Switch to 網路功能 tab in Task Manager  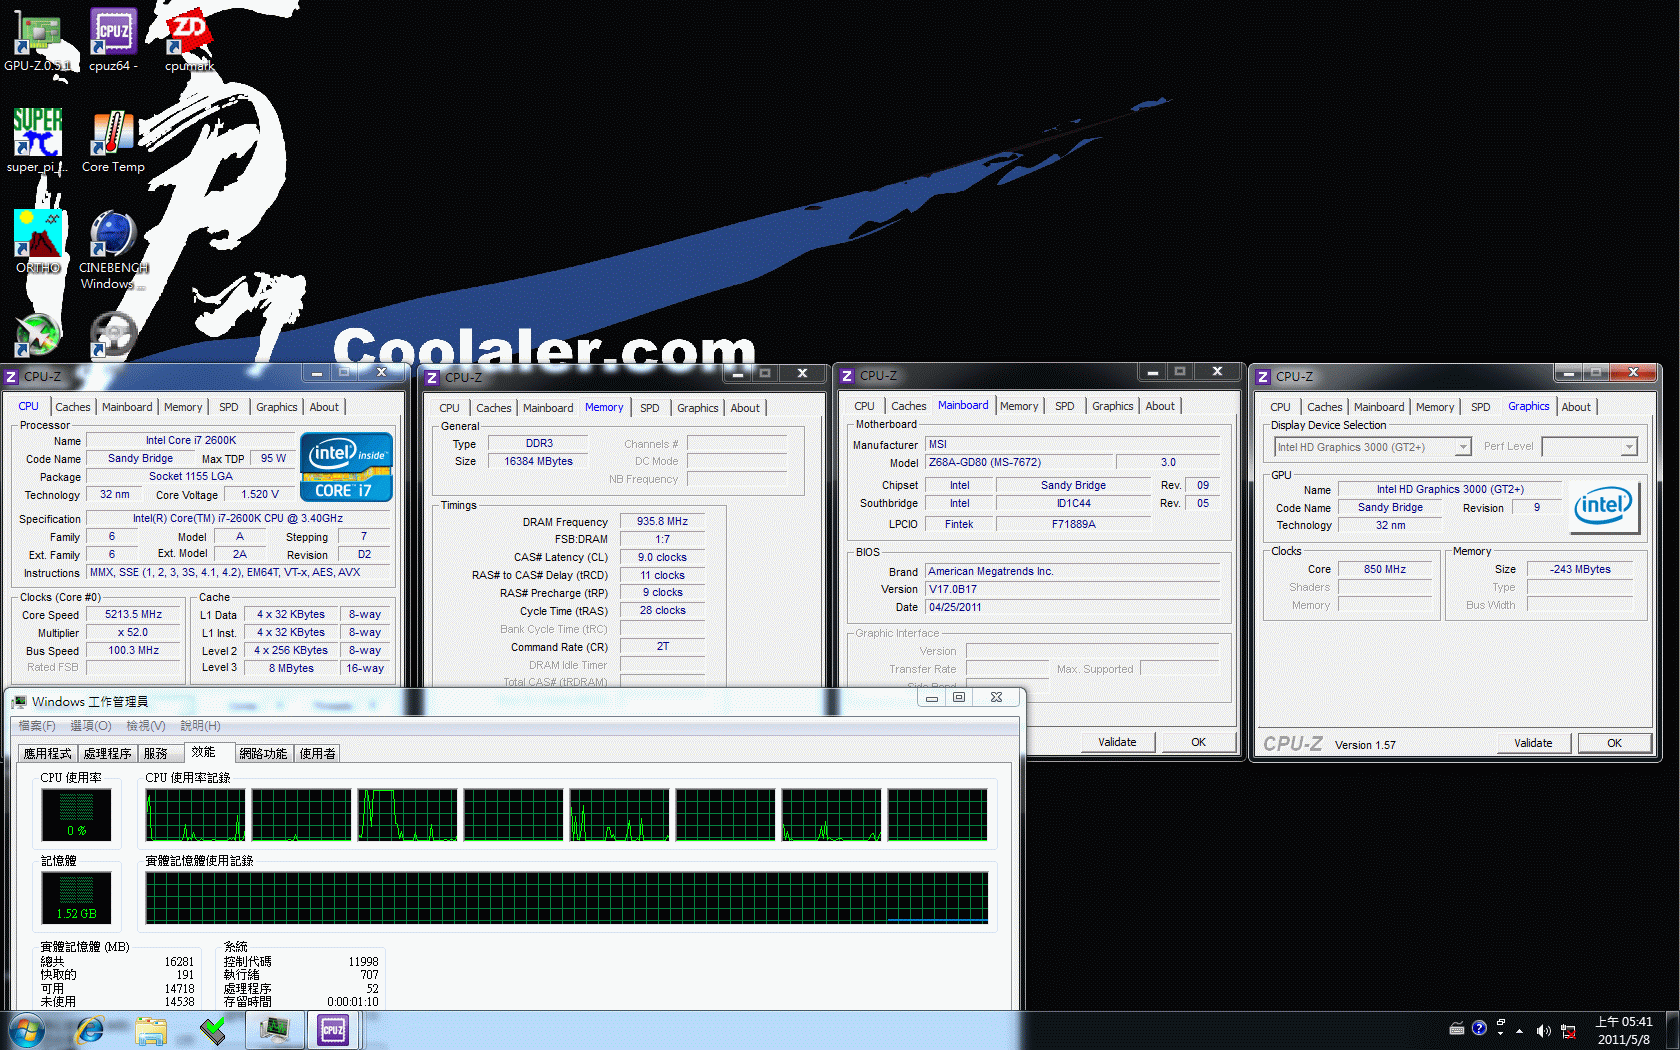click(x=263, y=754)
